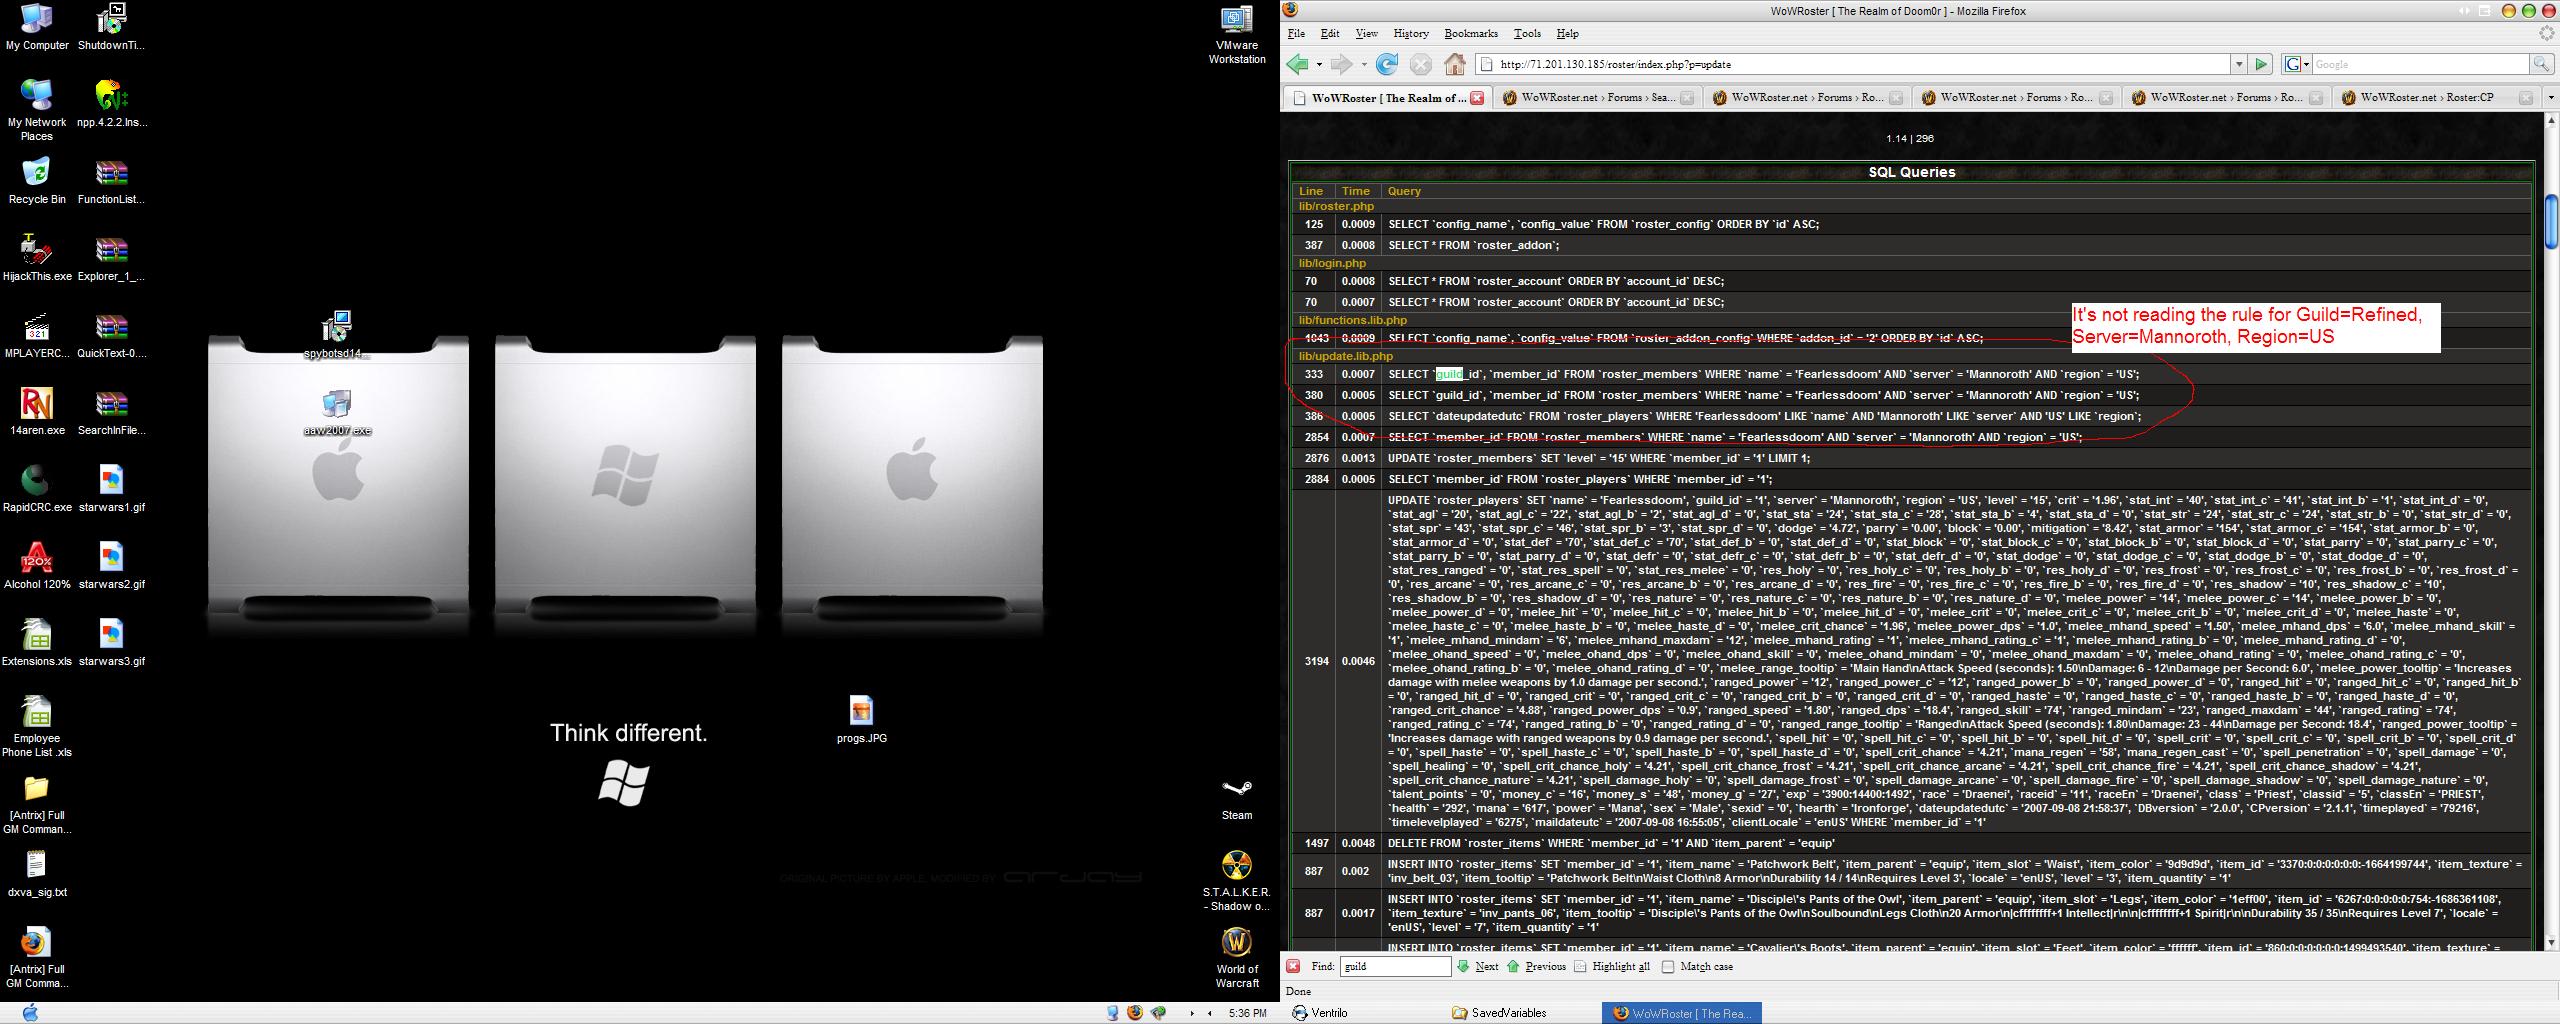This screenshot has height=1024, width=2560.
Task: Select the aaw2007.exe desktop icon
Action: [x=337, y=412]
